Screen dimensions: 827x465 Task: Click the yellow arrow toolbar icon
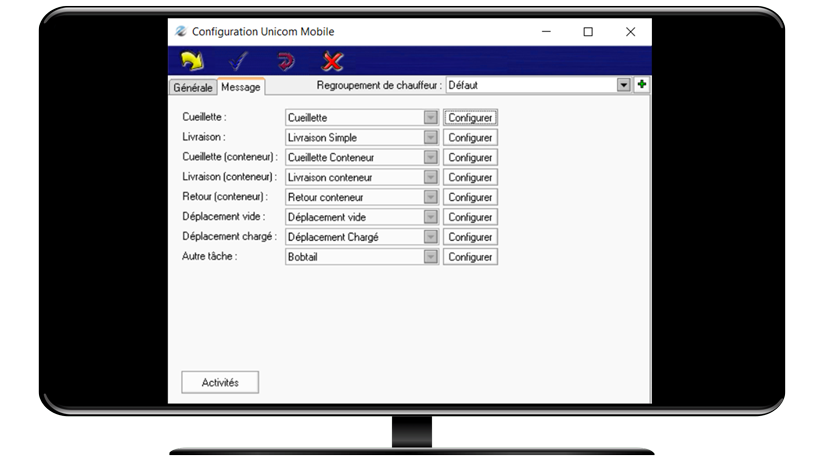point(192,61)
